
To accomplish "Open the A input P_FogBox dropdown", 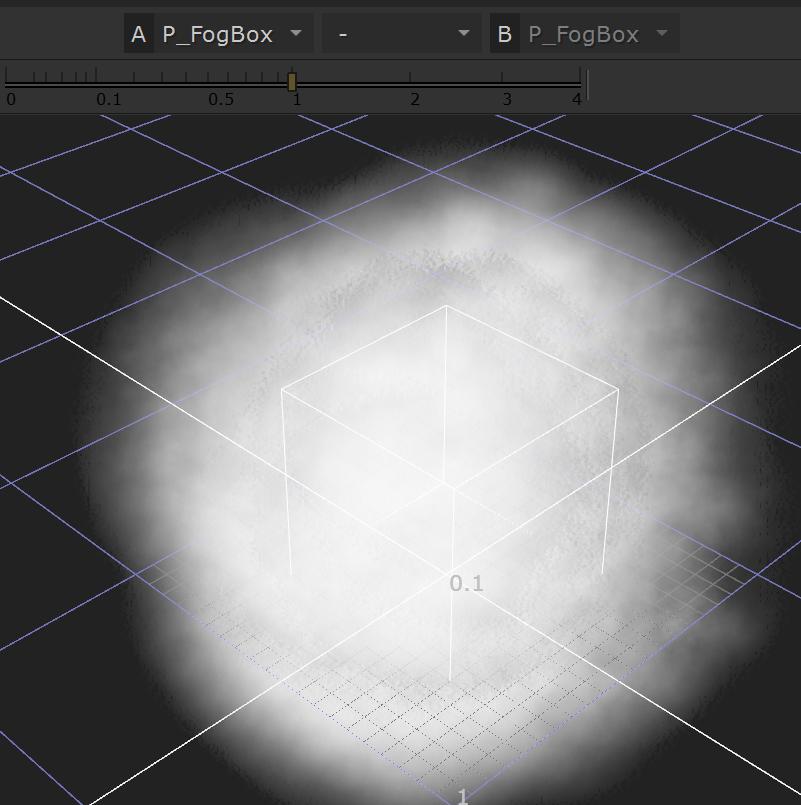I will pyautogui.click(x=234, y=34).
